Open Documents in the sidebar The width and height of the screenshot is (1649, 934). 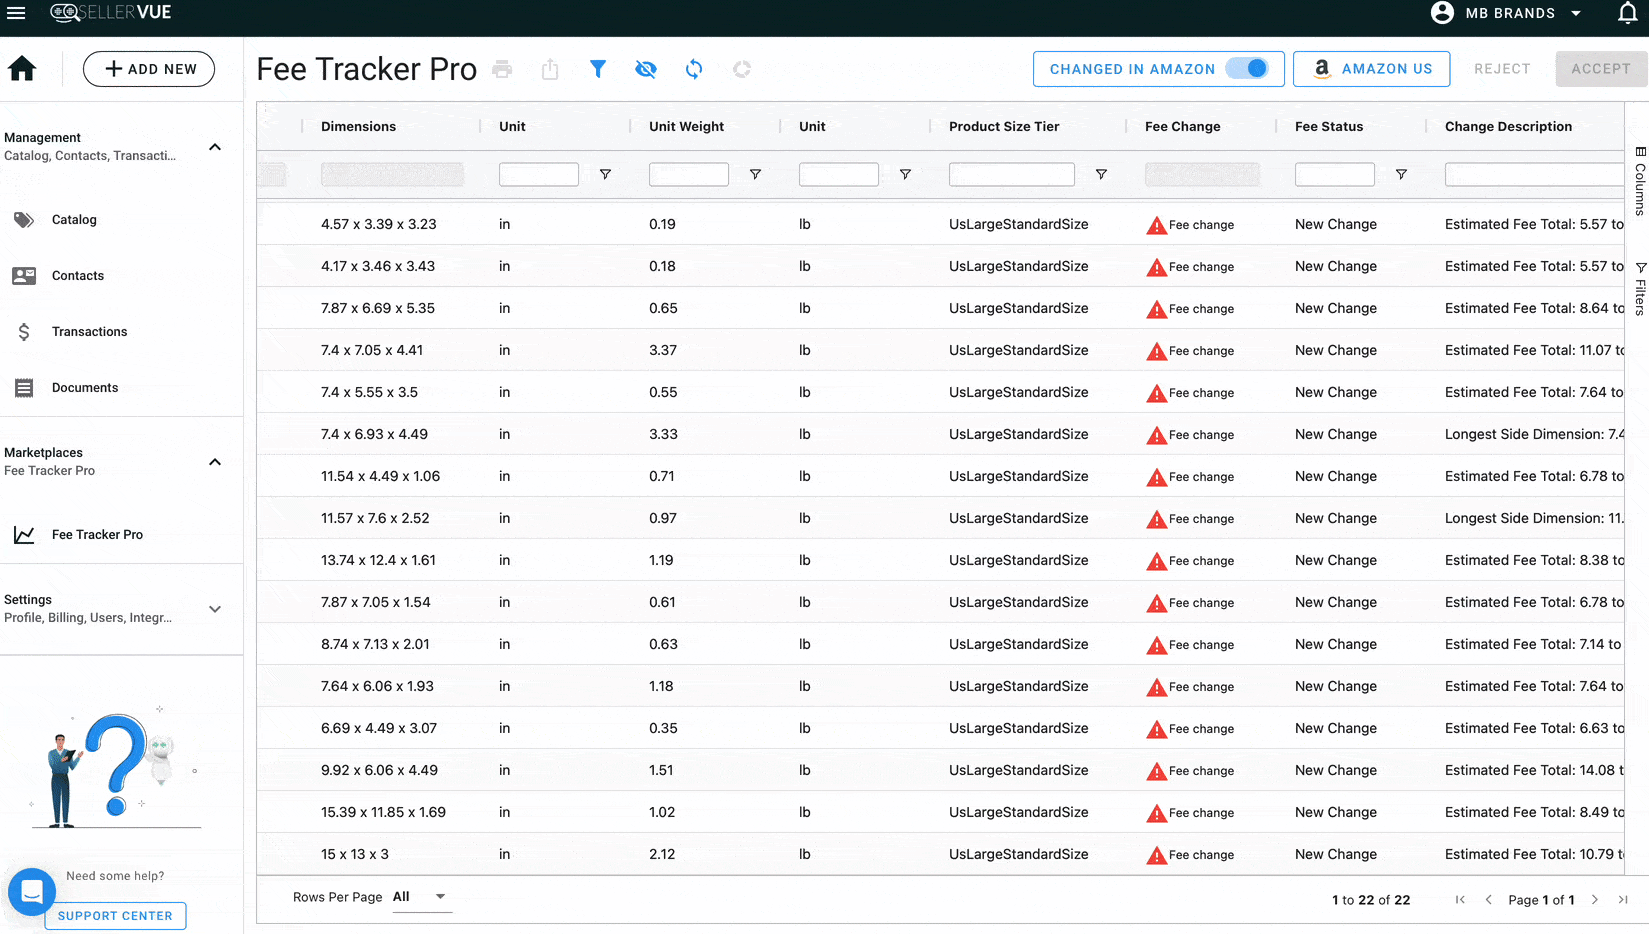[85, 388]
